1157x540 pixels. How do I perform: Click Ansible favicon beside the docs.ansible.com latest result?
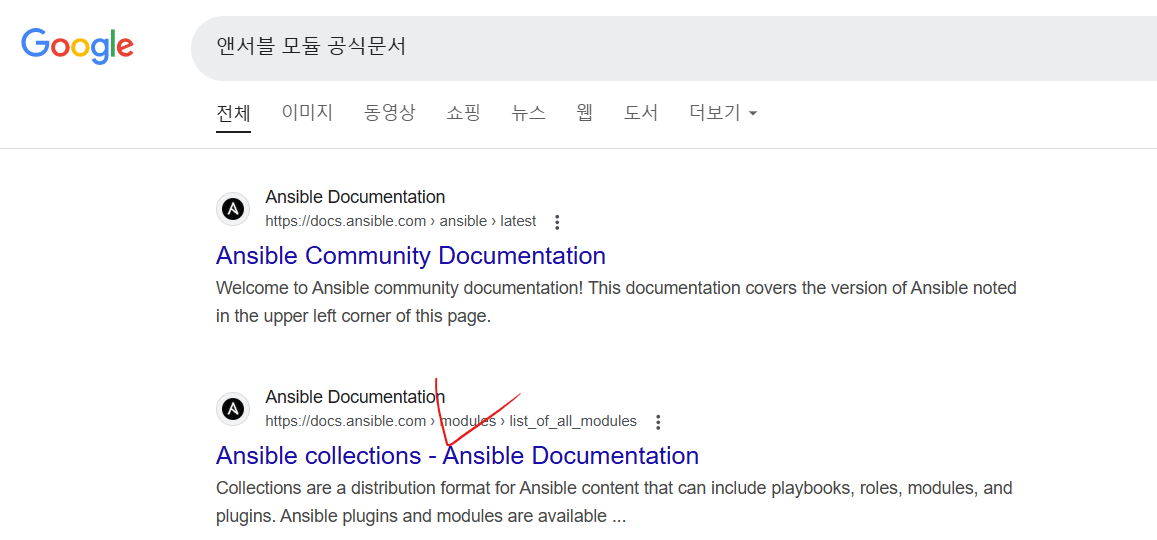pos(233,209)
